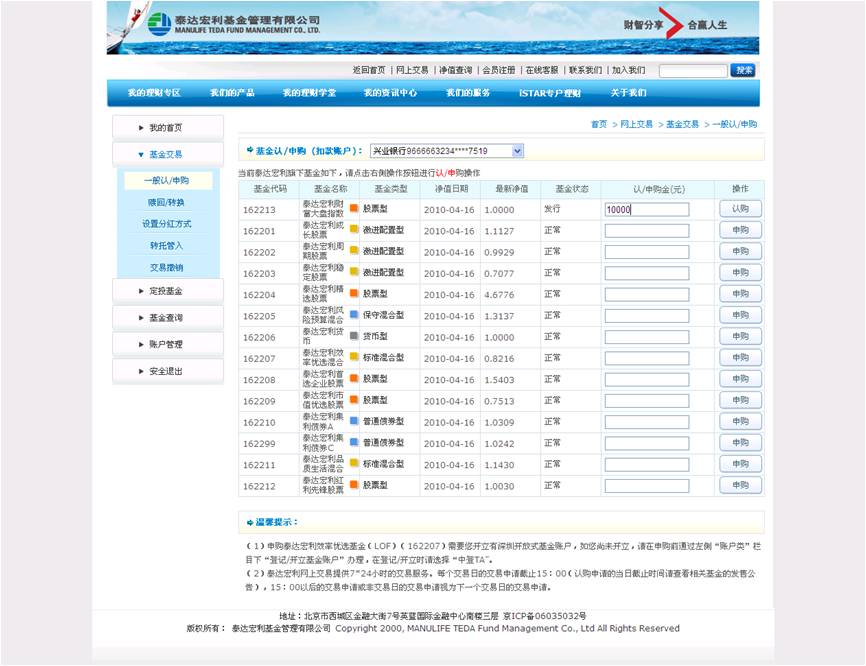Select 交易撤销 in the sidebar
The image size is (866, 666).
tap(166, 267)
